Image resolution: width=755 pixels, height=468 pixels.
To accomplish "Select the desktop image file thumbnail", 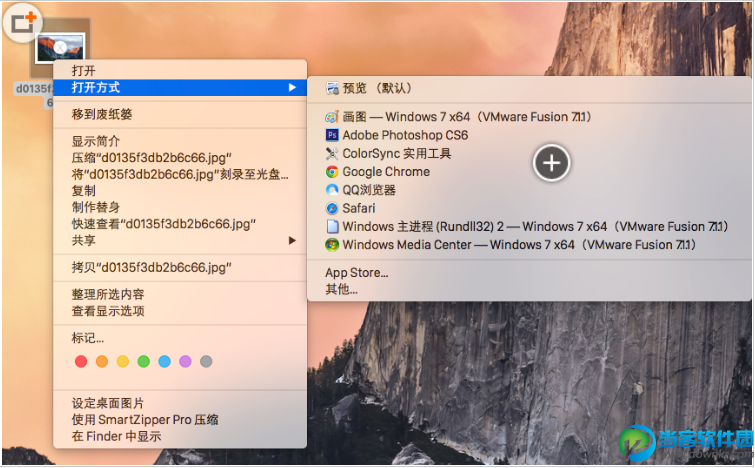I will coord(61,48).
